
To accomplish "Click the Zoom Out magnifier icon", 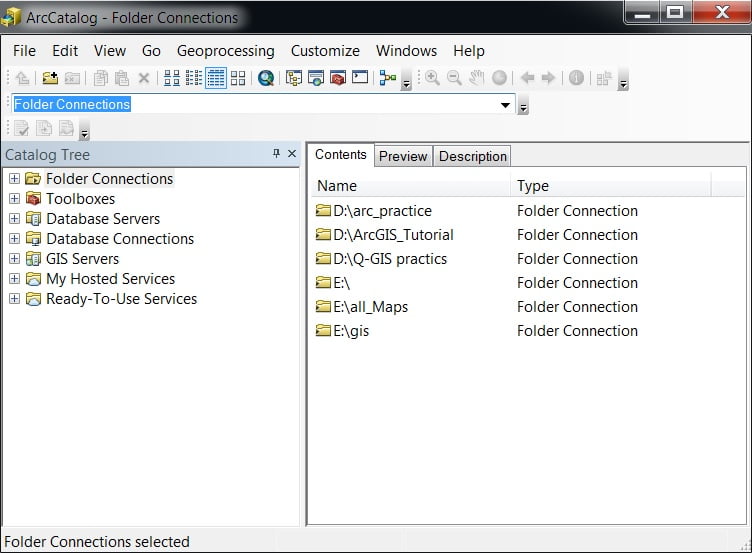I will 455,78.
